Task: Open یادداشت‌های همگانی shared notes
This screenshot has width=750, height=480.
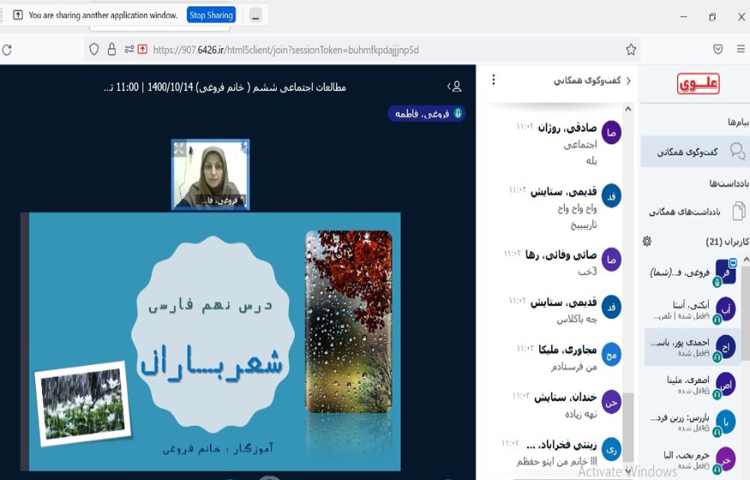Action: (696, 211)
